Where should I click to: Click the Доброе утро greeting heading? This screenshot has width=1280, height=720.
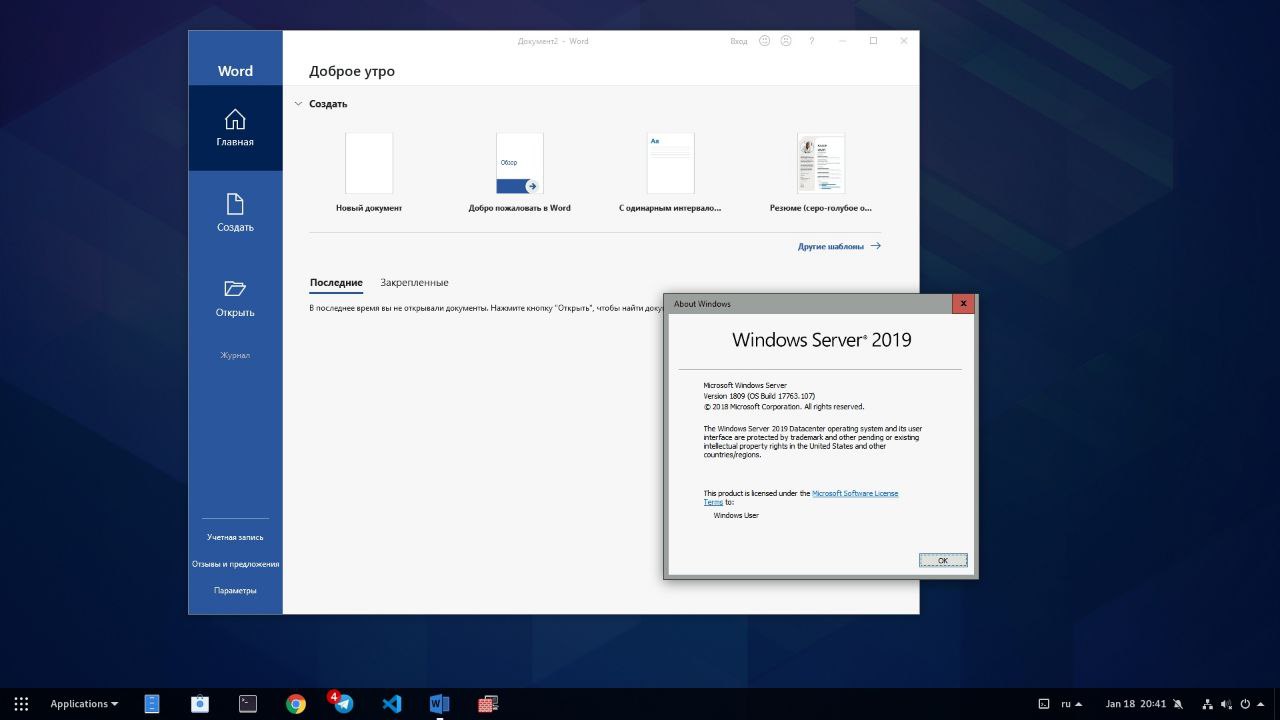[x=352, y=71]
